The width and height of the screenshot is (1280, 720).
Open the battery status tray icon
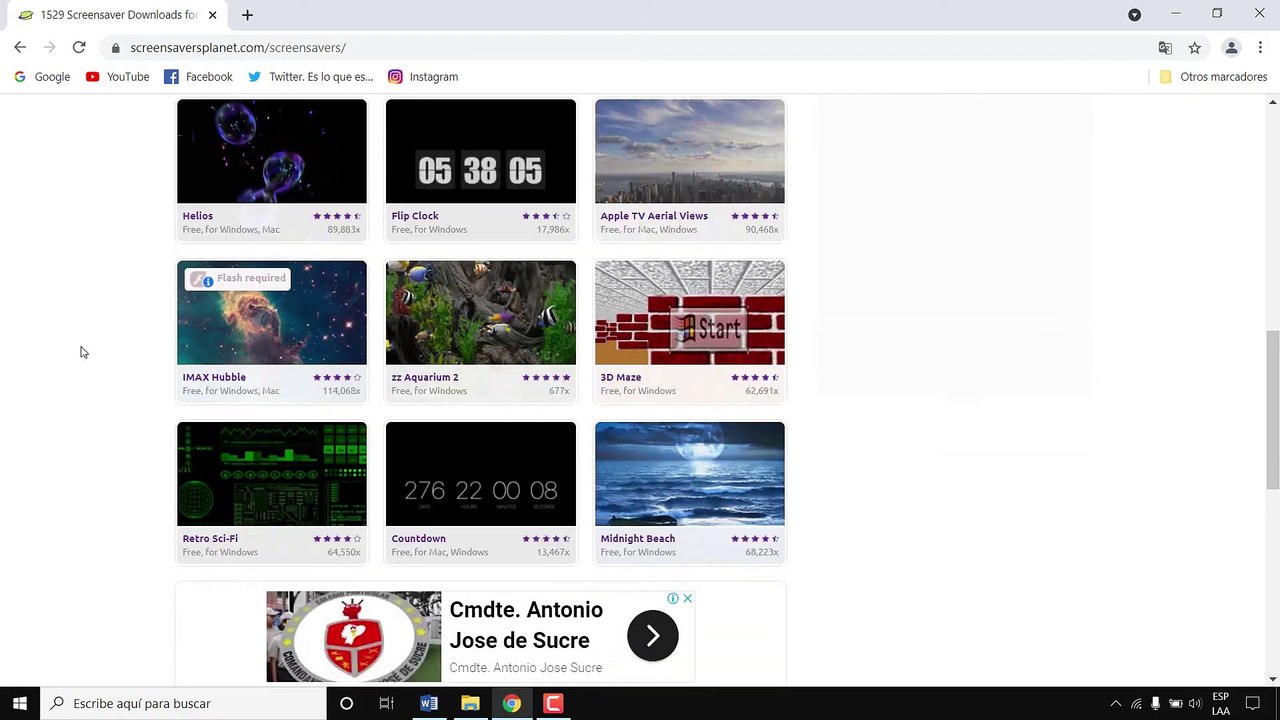pos(1176,703)
